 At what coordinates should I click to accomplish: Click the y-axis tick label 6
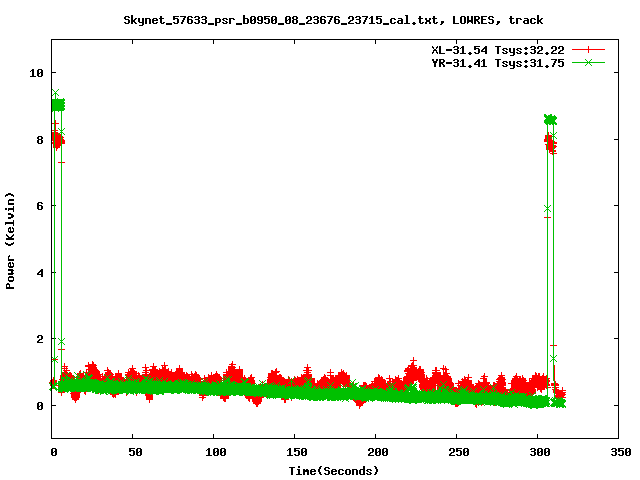coord(40,206)
